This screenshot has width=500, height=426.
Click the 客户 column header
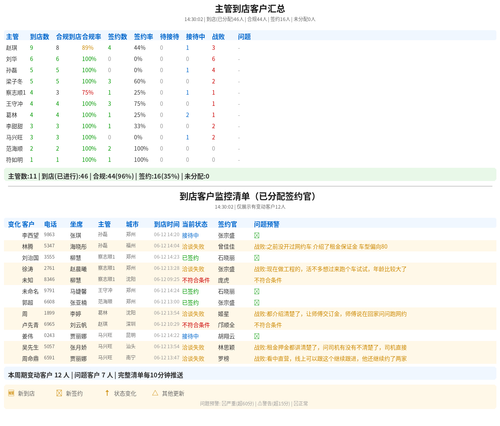(28, 224)
